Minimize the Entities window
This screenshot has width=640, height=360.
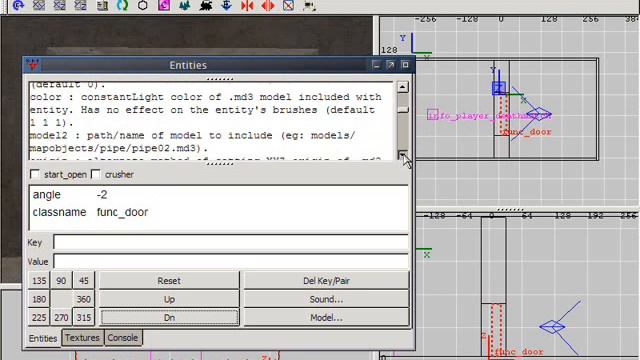[376, 65]
